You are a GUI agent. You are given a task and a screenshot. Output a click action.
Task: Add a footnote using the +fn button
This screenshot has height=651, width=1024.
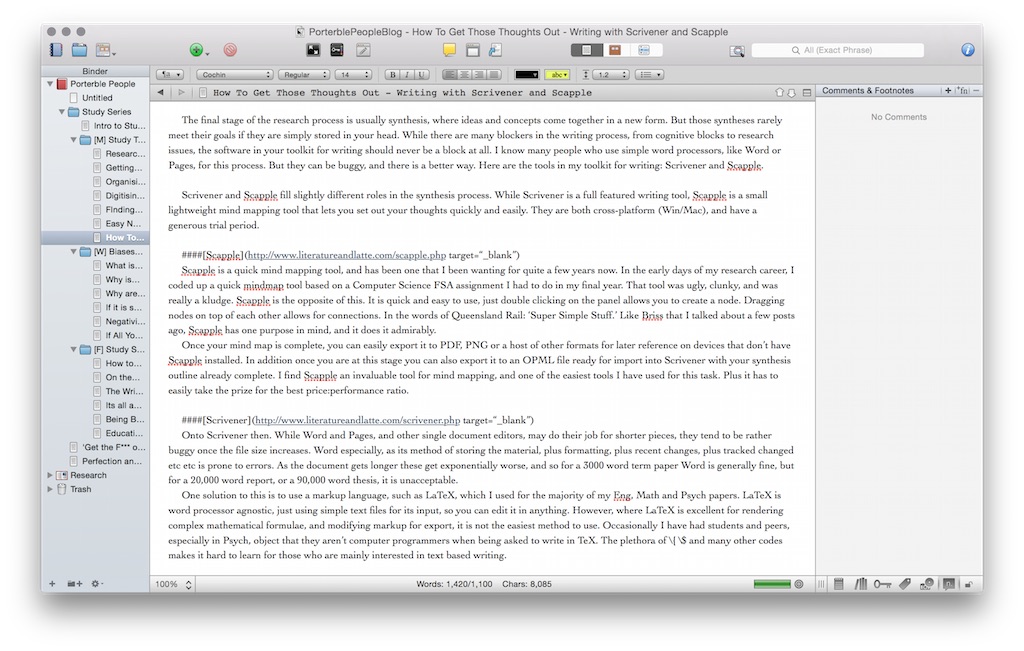[x=962, y=91]
